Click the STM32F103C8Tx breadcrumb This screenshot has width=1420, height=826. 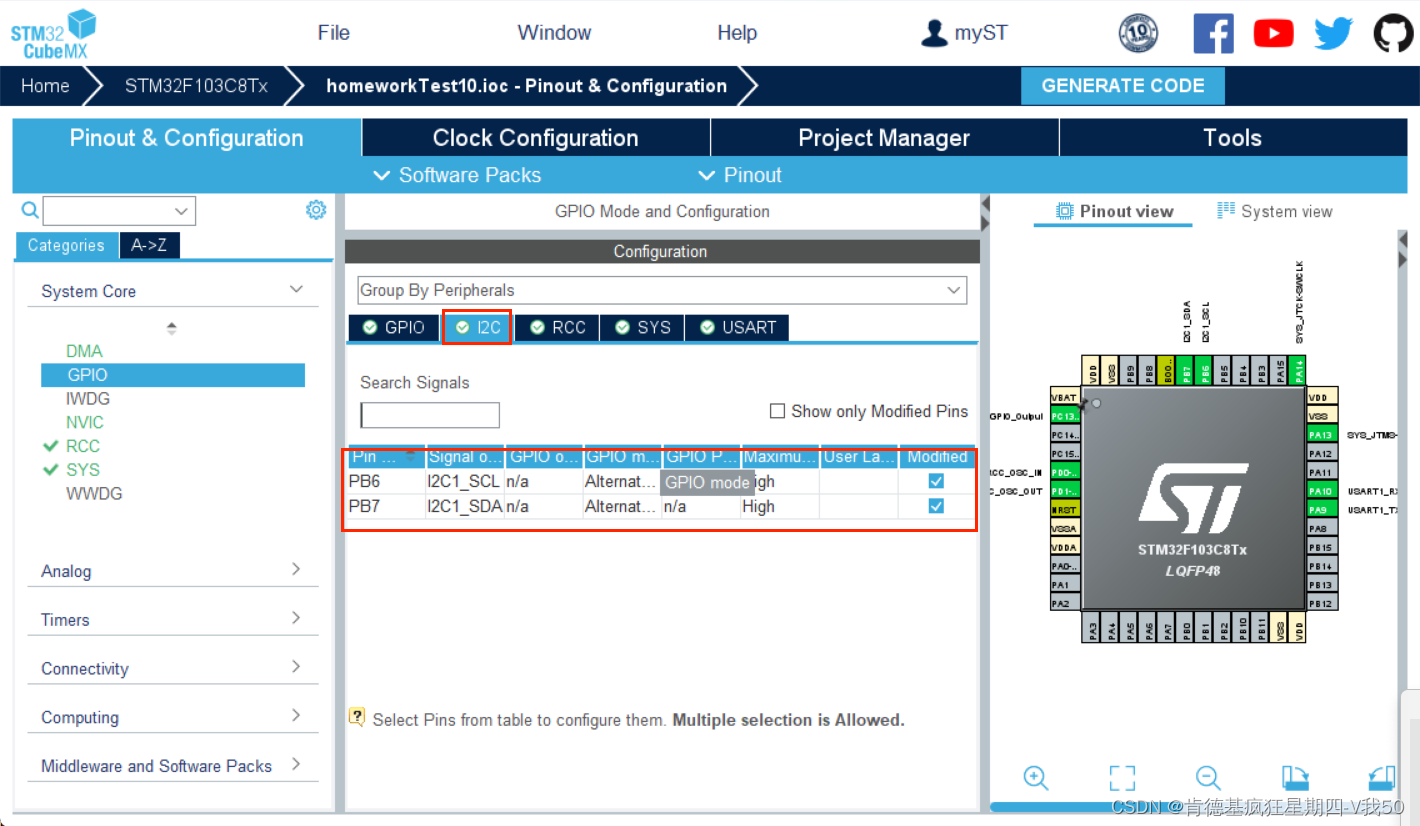196,86
